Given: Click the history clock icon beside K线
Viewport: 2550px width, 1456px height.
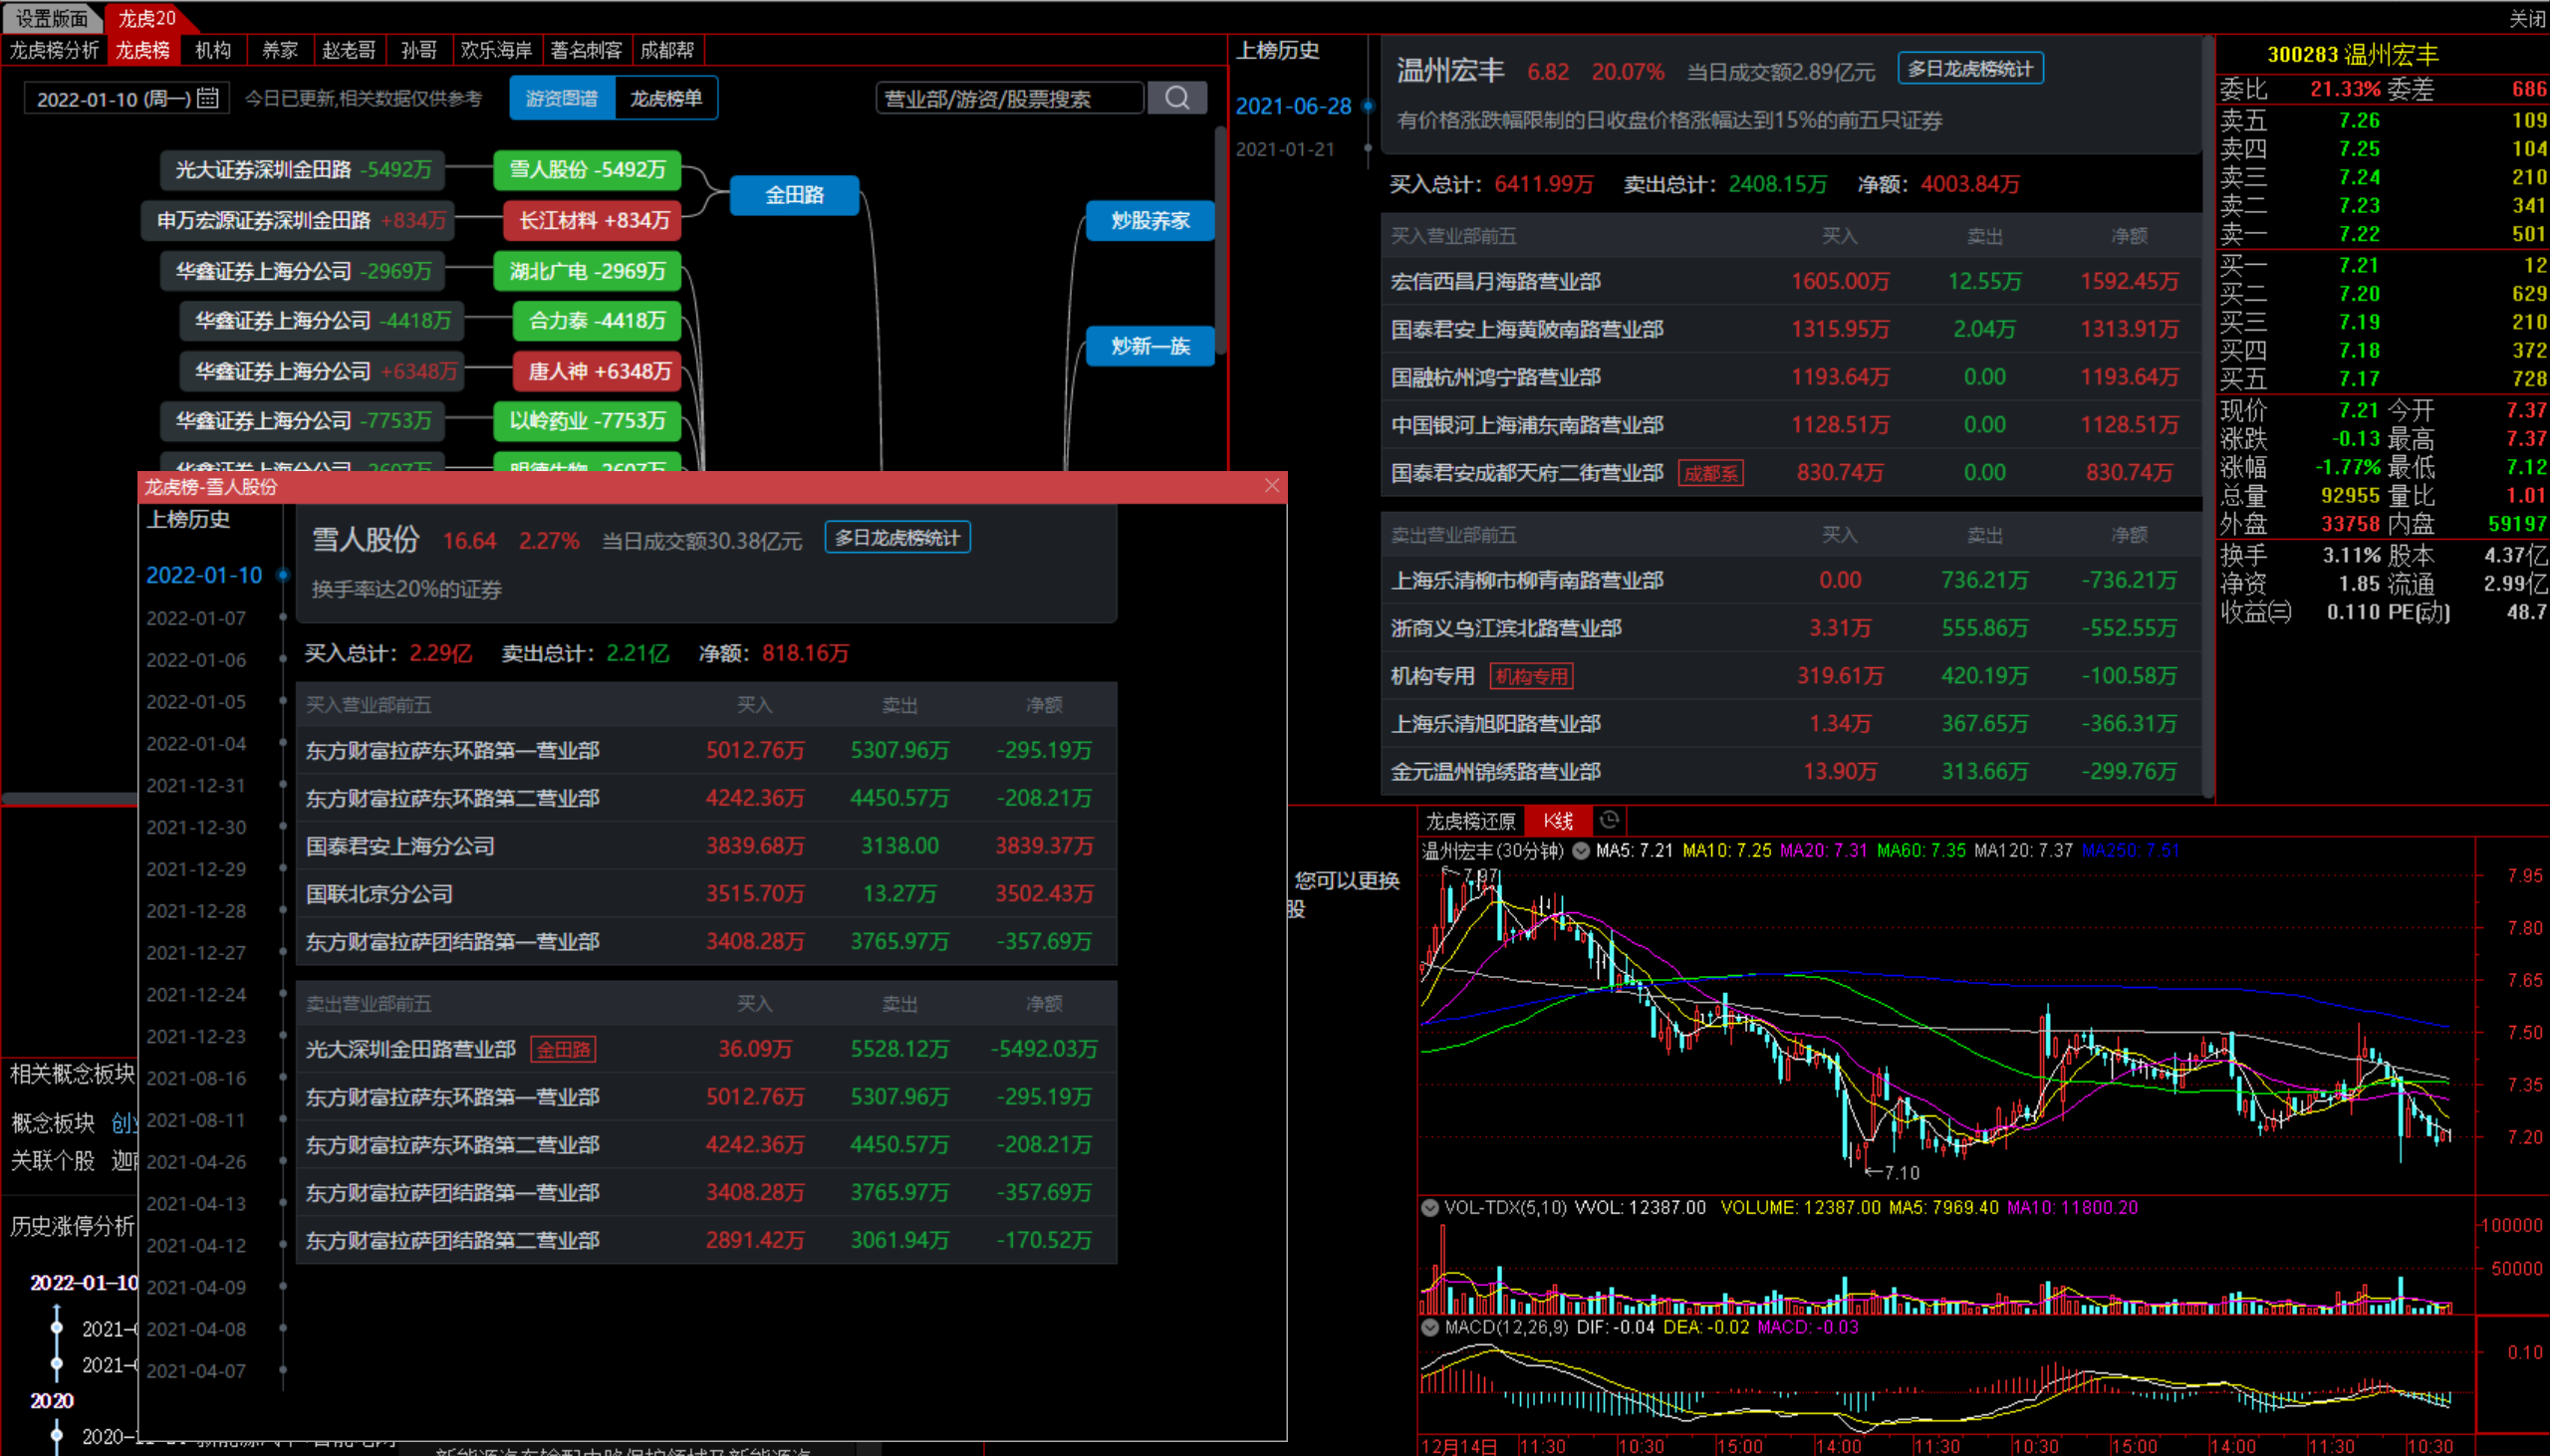Looking at the screenshot, I should [x=1609, y=820].
